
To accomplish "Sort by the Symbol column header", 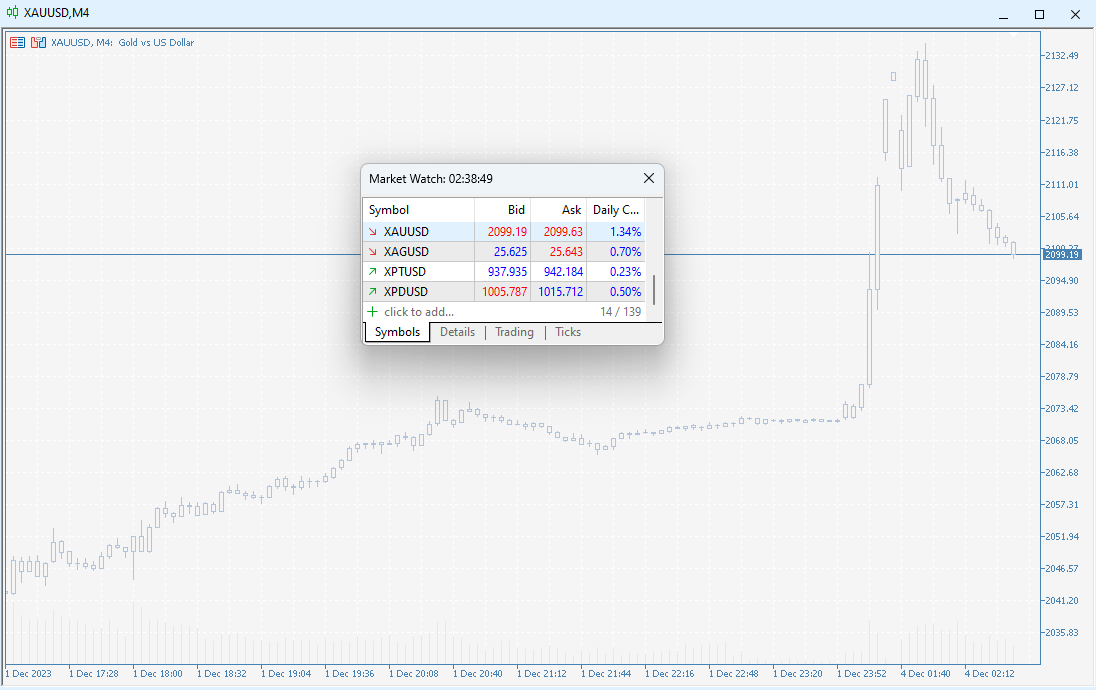I will [419, 210].
